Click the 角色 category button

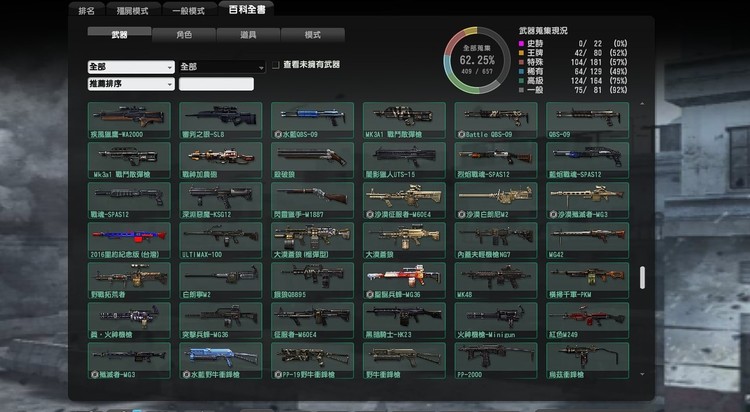(183, 35)
